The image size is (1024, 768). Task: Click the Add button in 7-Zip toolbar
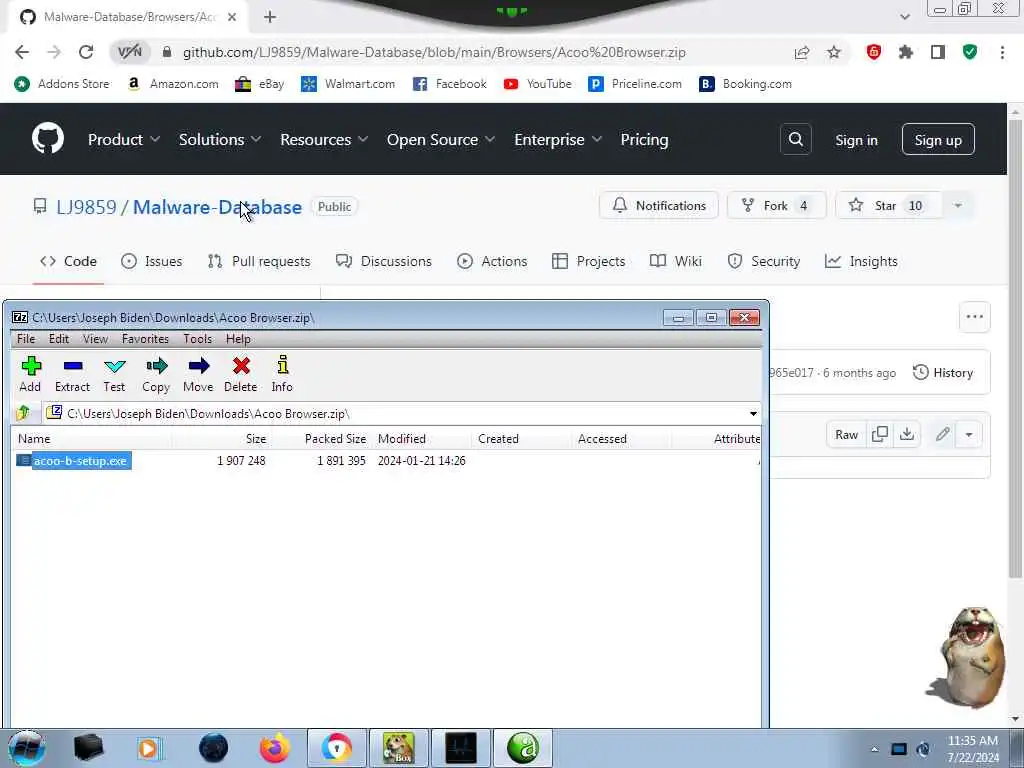coord(30,374)
